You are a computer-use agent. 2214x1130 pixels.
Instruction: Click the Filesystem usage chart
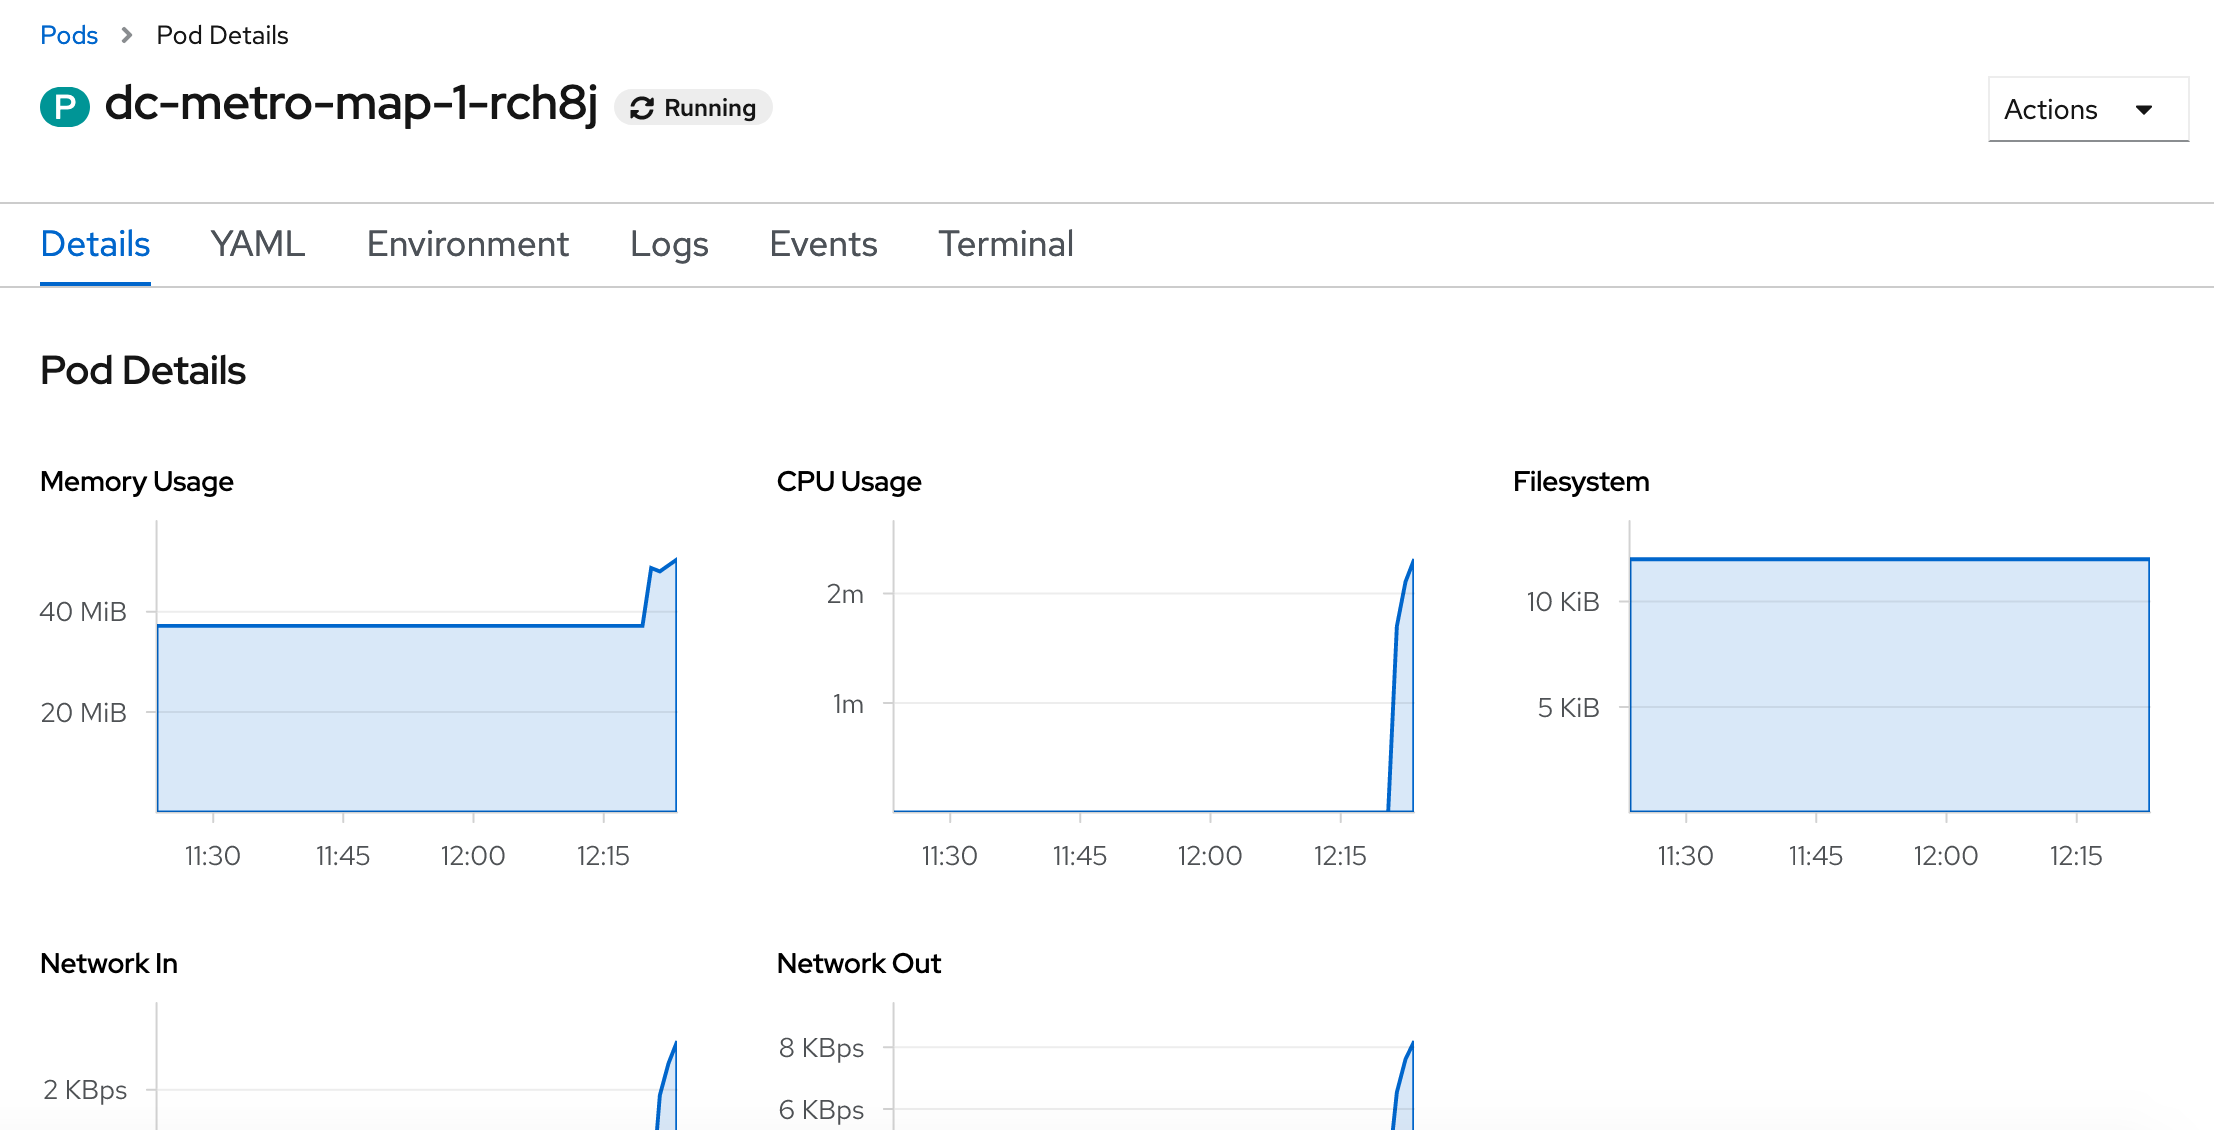[x=1889, y=685]
